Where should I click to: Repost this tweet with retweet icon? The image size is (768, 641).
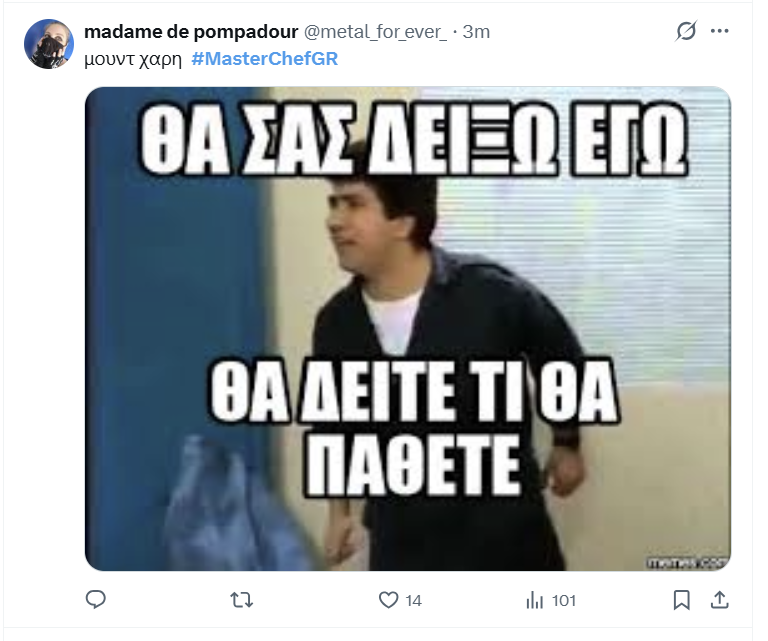coord(241,600)
